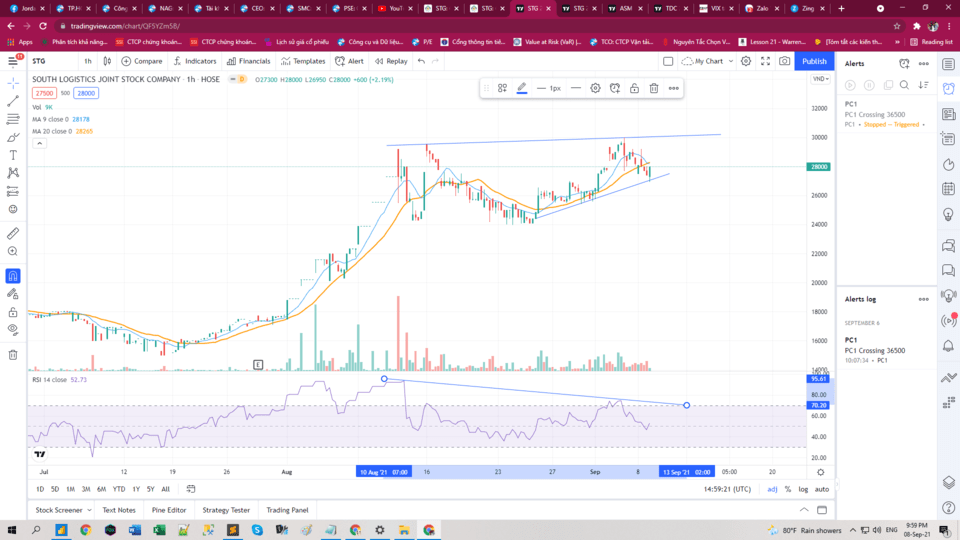Open time axis settings gear
960x540 pixels.
[820, 472]
